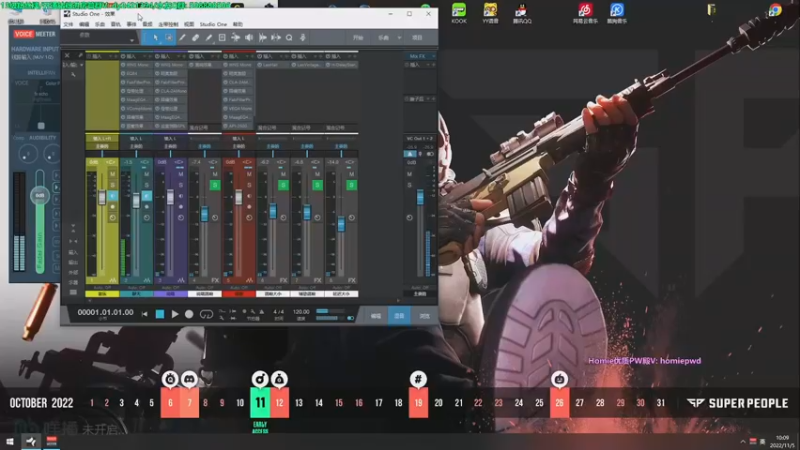Open the dropdown arrow beside 乐曲 button
The image size is (800, 450).
click(399, 38)
